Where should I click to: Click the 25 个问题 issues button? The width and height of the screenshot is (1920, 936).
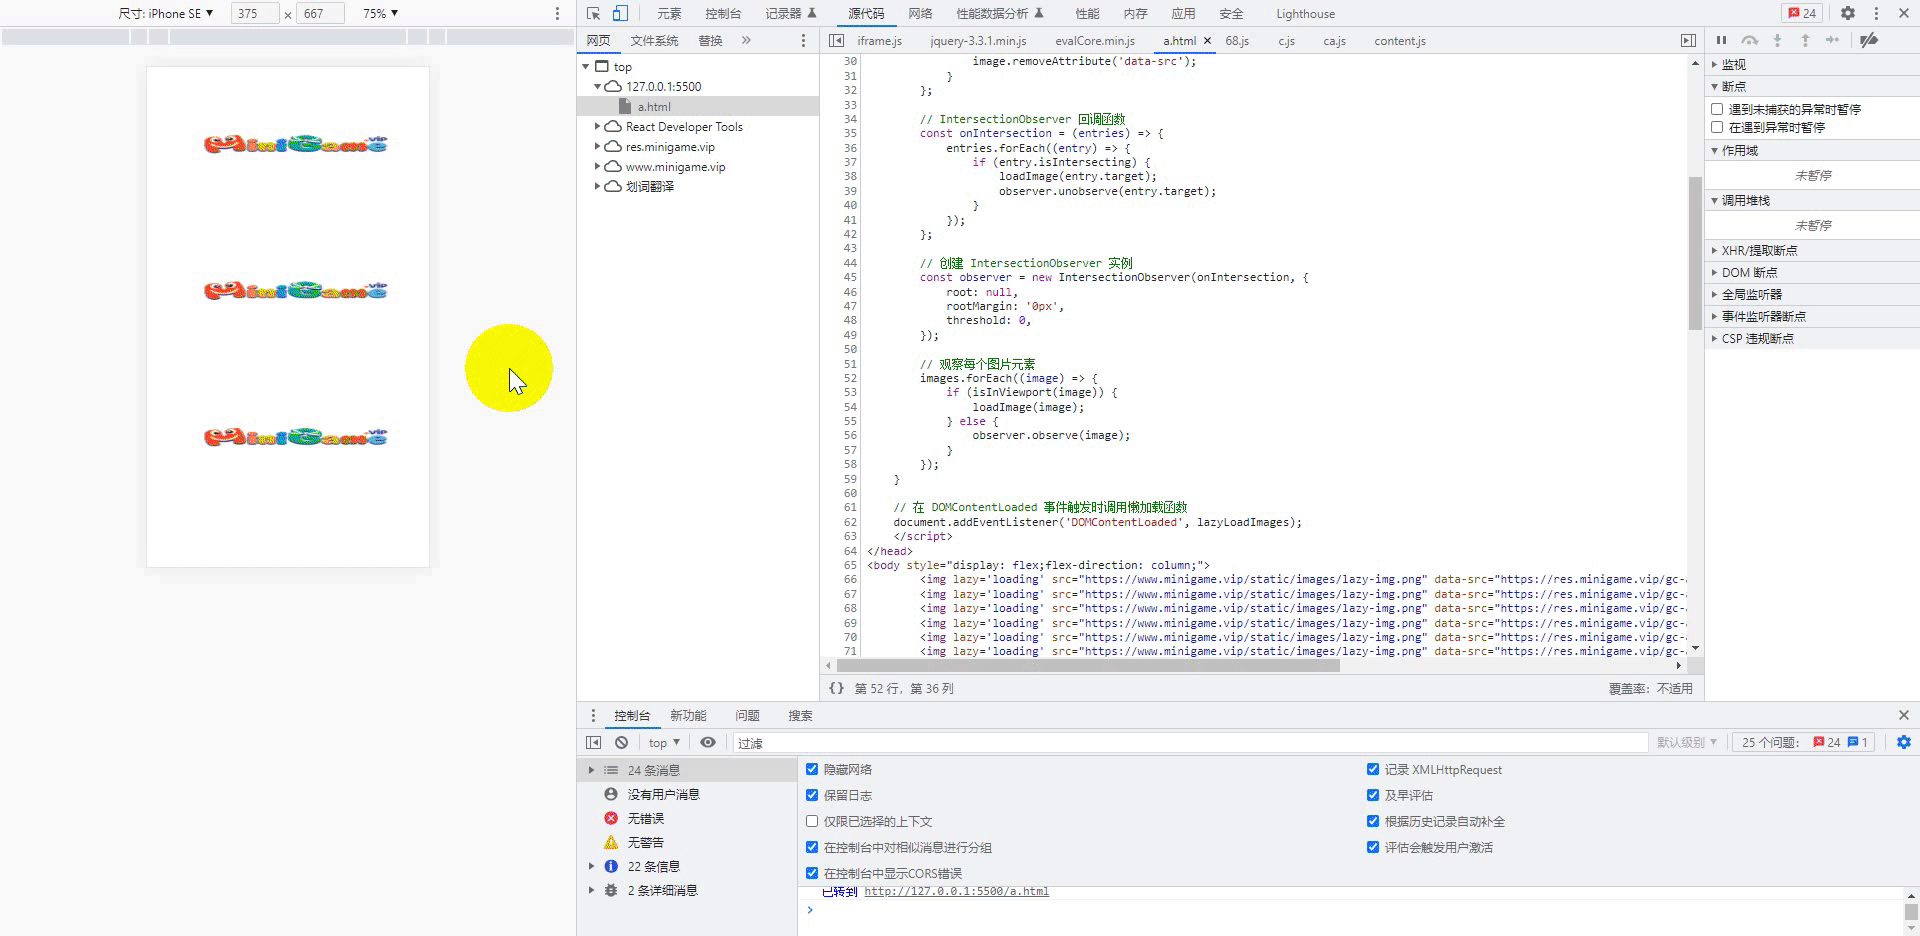1805,742
